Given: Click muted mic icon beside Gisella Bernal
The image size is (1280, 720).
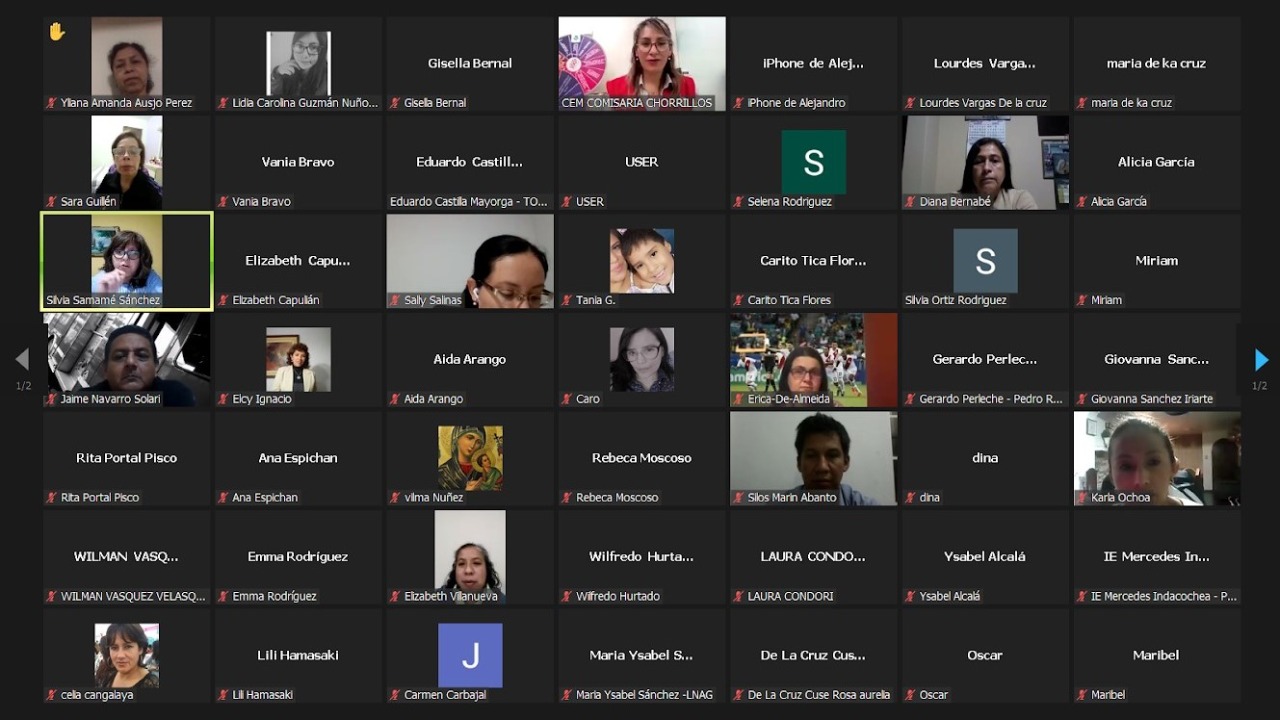Looking at the screenshot, I should click(395, 103).
